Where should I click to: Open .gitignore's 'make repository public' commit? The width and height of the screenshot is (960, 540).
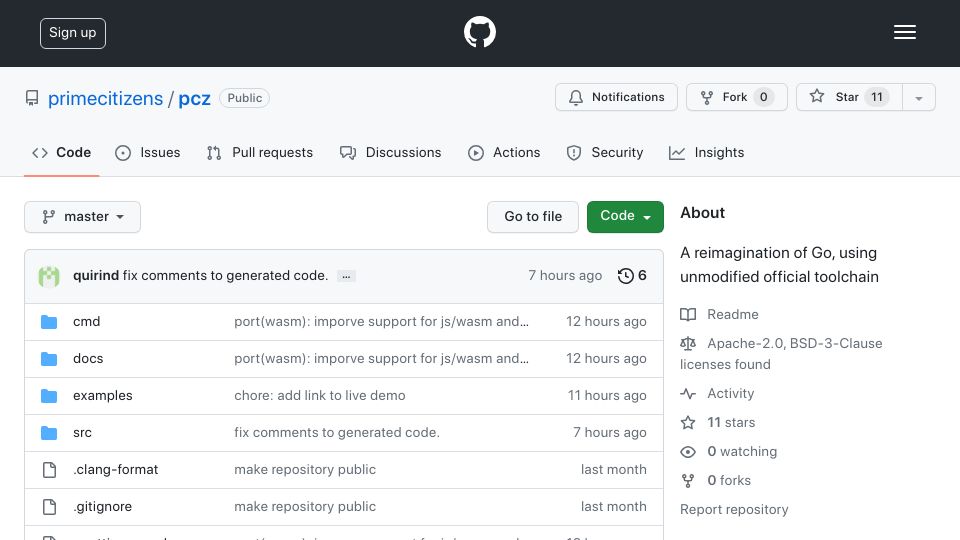coord(305,506)
